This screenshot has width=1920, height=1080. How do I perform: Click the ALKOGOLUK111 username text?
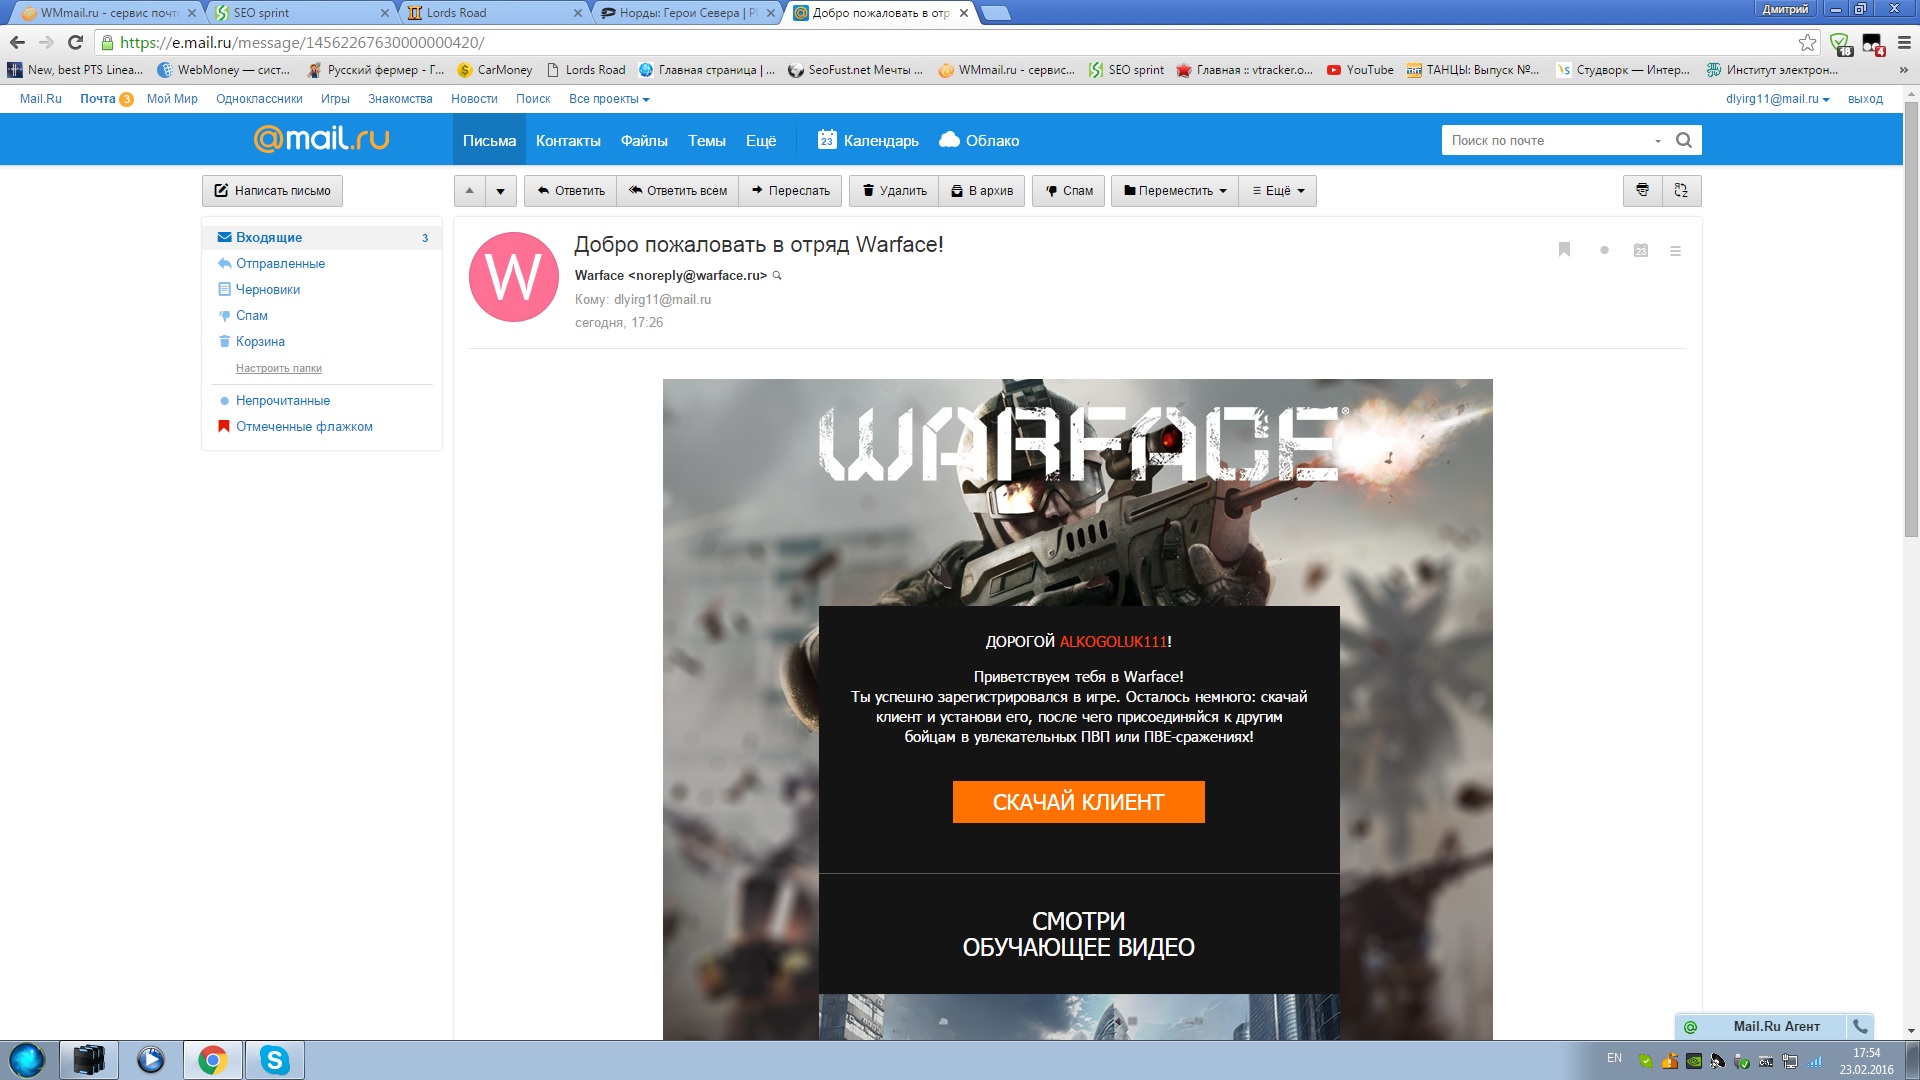(1113, 642)
